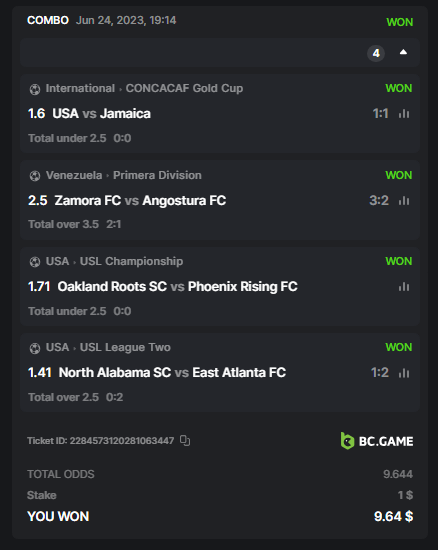
Task: Click soccer ball icon beside International
Action: (35, 89)
